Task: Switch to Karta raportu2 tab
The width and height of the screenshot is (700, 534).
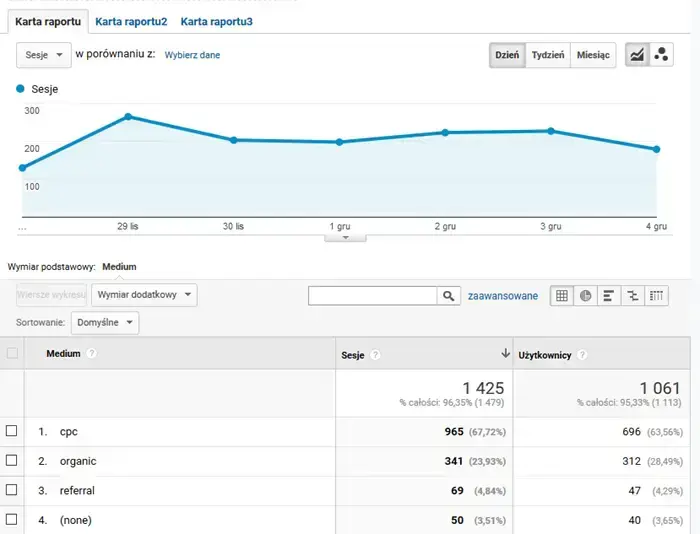Action: [131, 21]
